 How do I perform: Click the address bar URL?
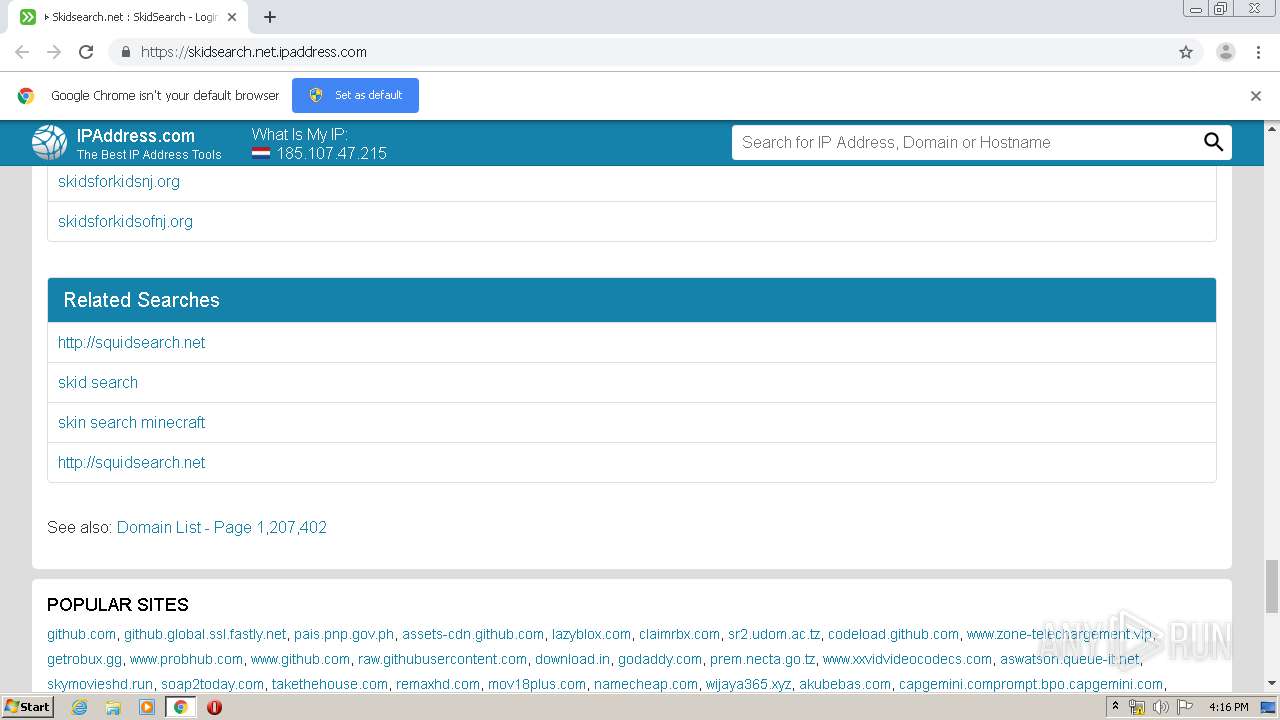point(254,52)
